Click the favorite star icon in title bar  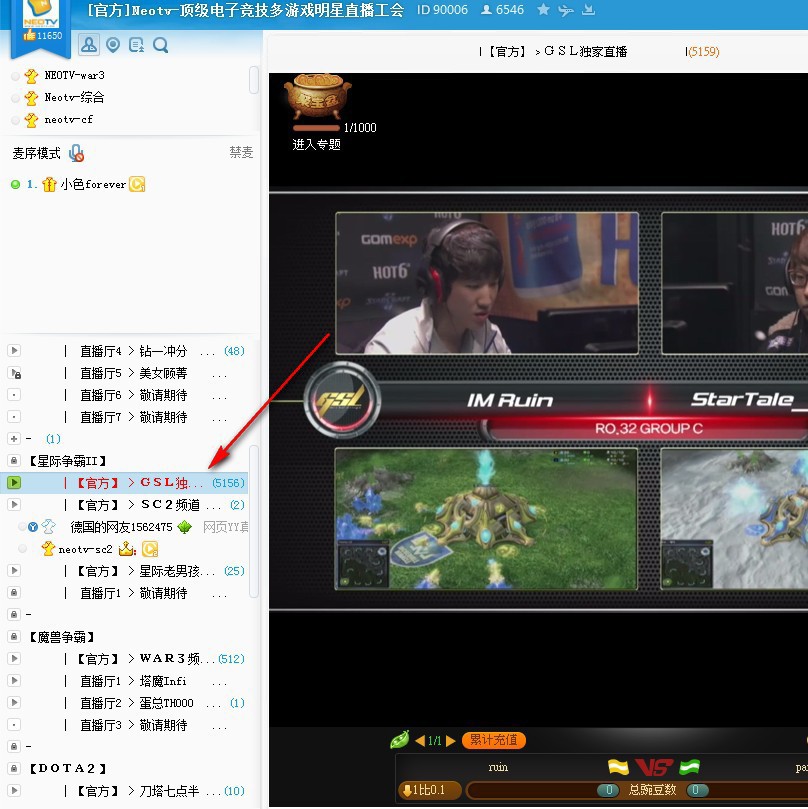(543, 9)
